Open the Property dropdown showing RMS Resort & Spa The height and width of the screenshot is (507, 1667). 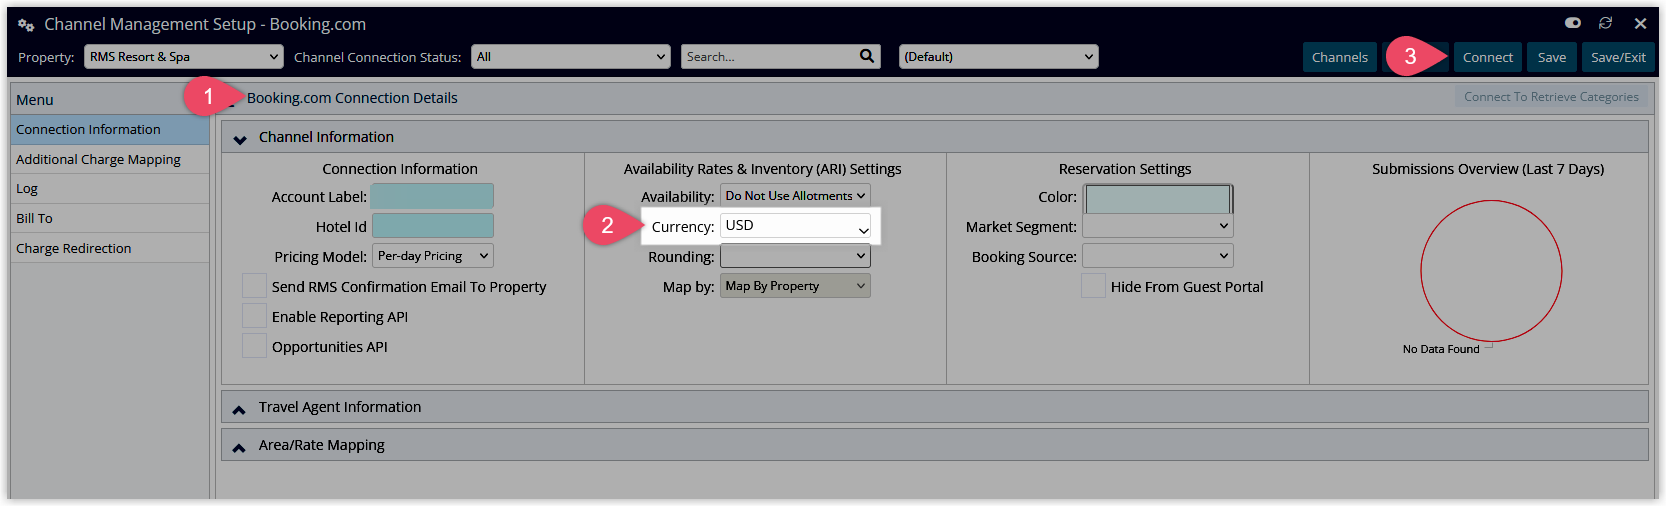coord(184,57)
